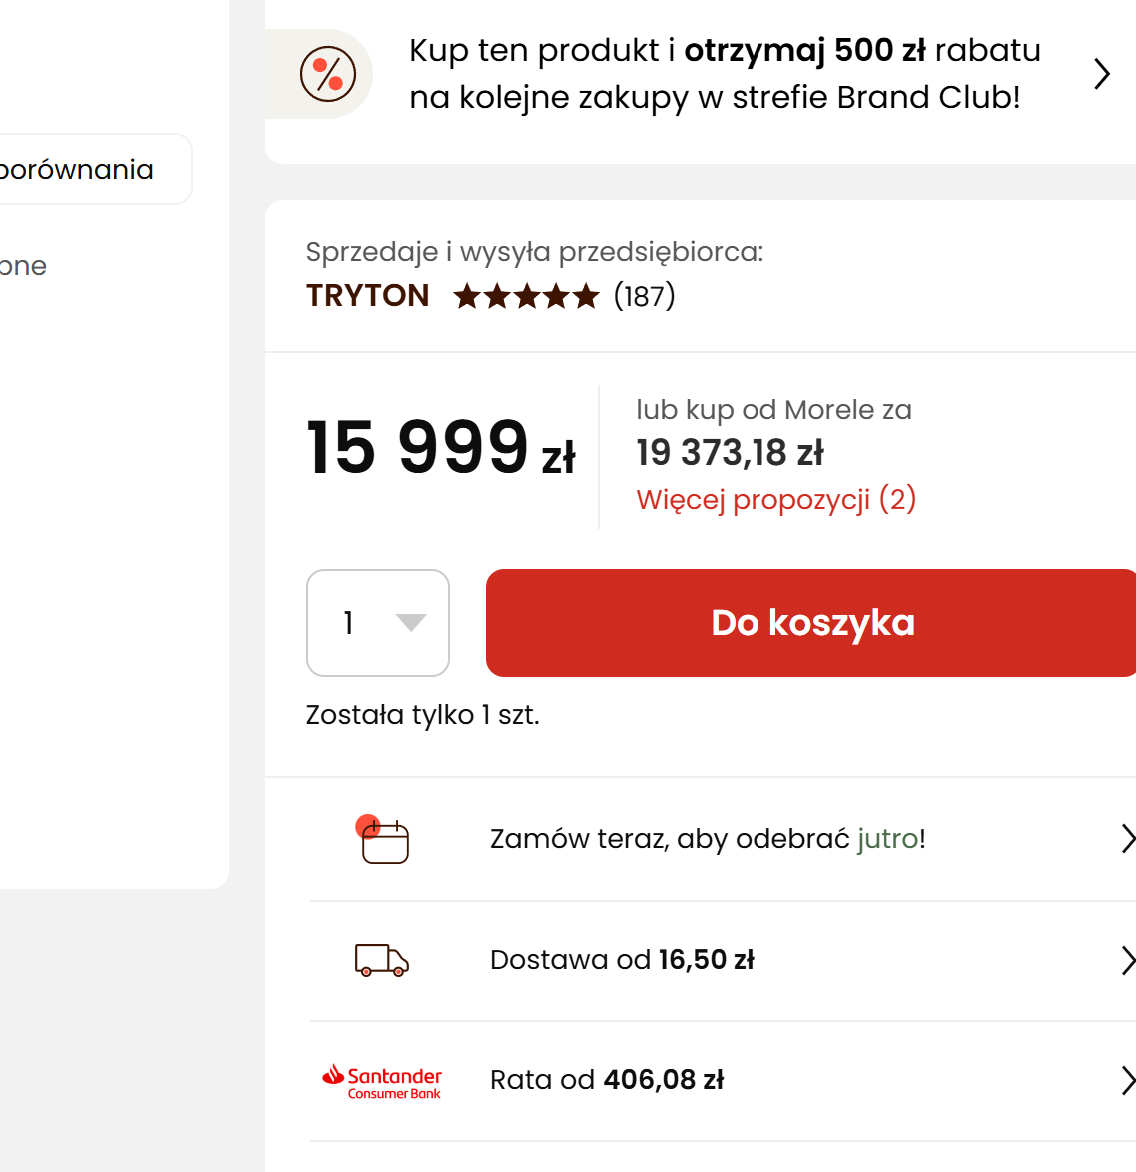Expand the pickup tomorrow details chevron
Image resolution: width=1136 pixels, height=1172 pixels.
tap(1127, 839)
